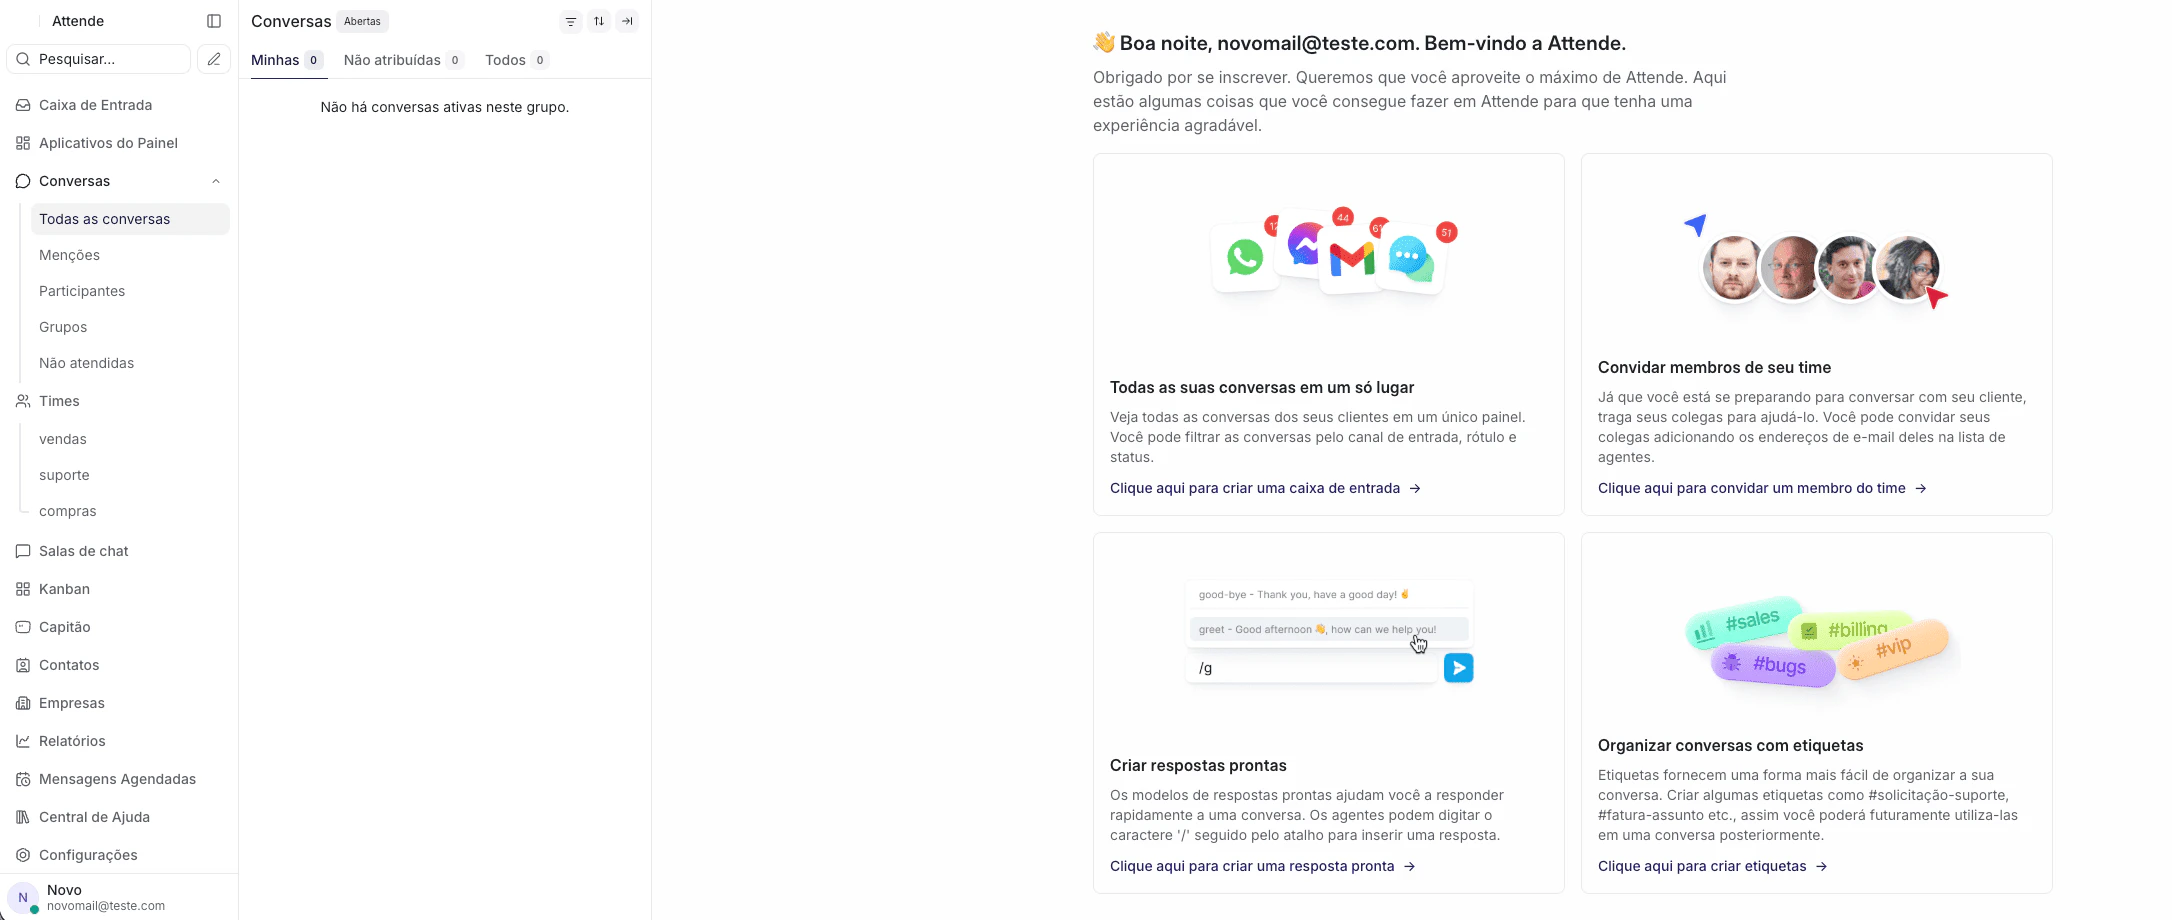Click the Kanban board icon

click(x=23, y=589)
